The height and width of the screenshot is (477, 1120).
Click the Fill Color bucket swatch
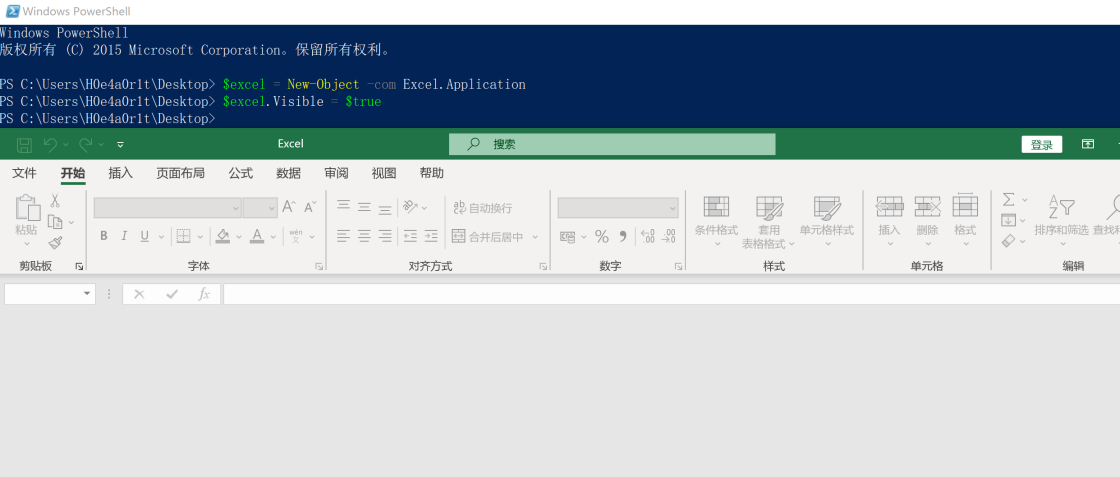222,236
